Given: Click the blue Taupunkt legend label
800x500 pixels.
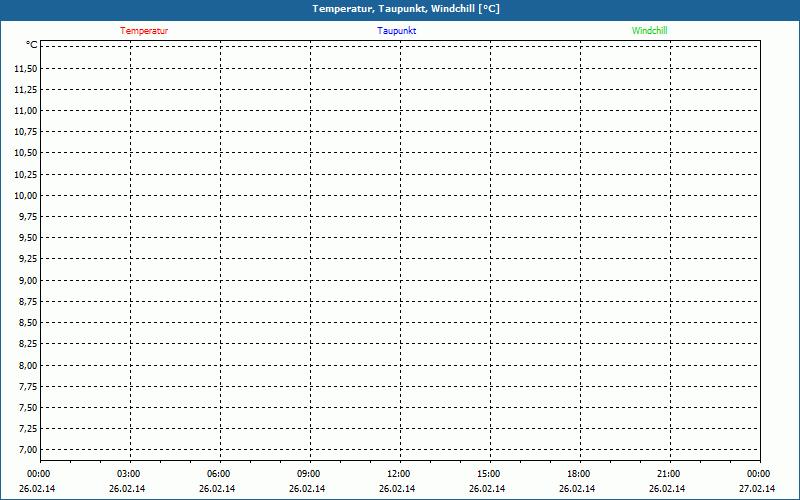Looking at the screenshot, I should (397, 31).
